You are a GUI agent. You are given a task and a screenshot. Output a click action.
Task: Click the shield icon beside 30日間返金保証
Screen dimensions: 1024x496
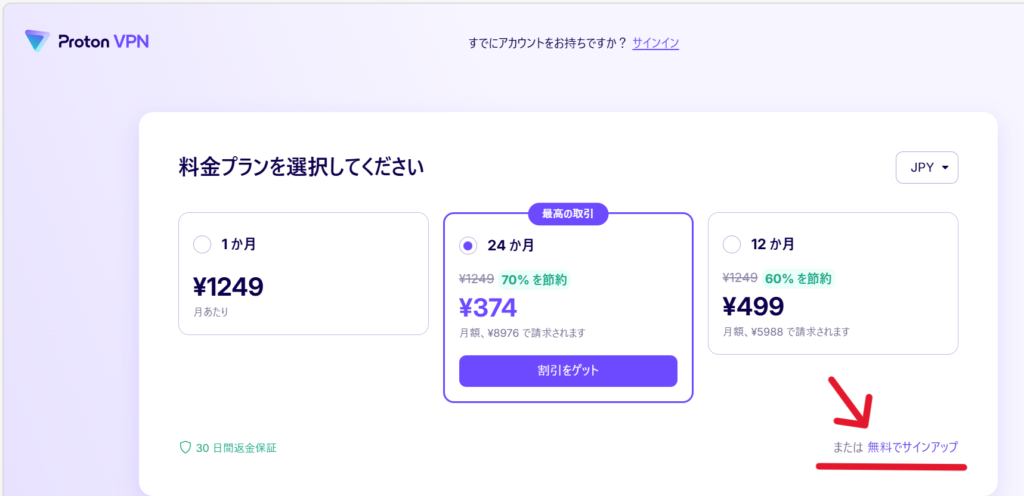click(x=185, y=447)
